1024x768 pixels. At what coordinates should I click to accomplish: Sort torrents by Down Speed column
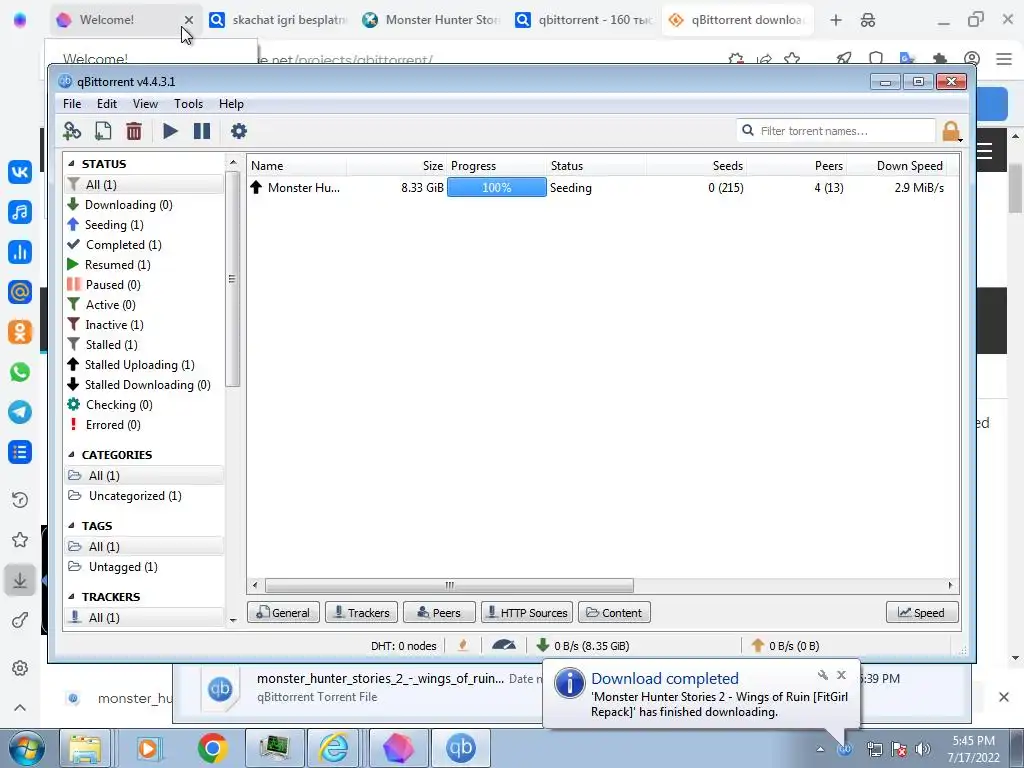tap(897, 166)
